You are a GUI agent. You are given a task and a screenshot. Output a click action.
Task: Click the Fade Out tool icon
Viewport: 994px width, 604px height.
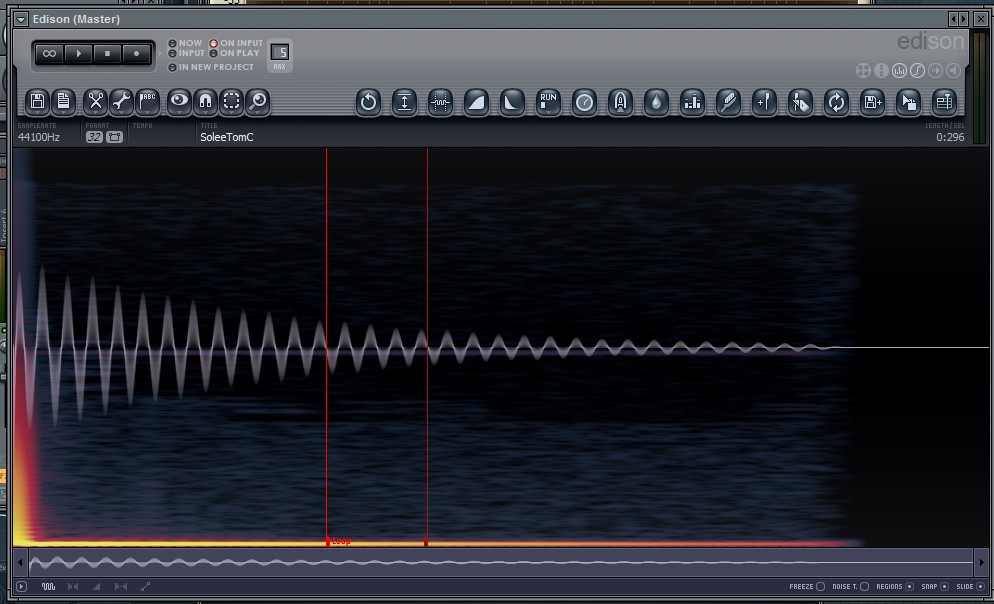pyautogui.click(x=512, y=102)
